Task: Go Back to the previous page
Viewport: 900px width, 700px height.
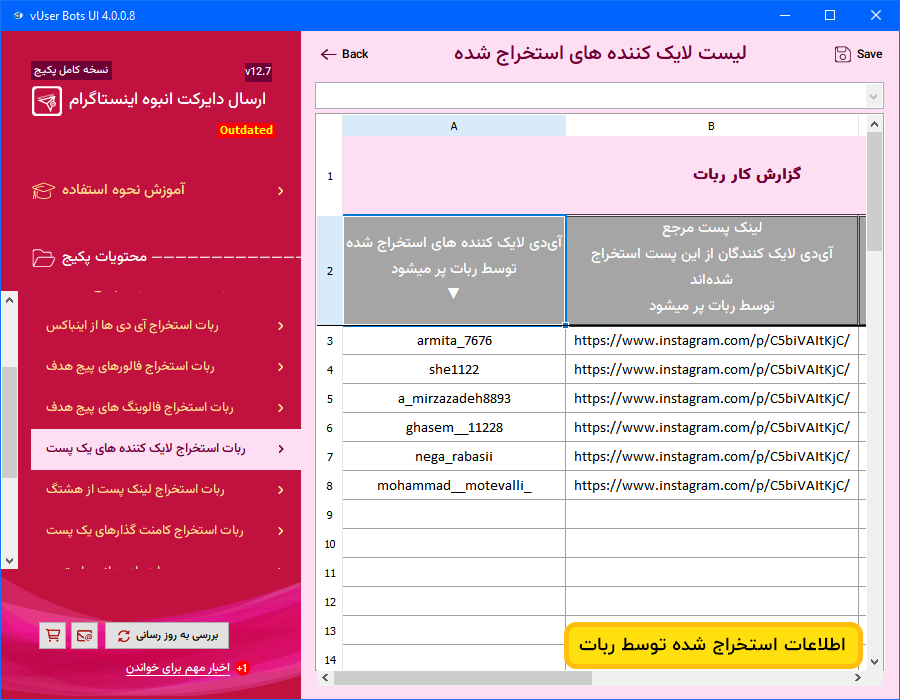Action: (344, 55)
